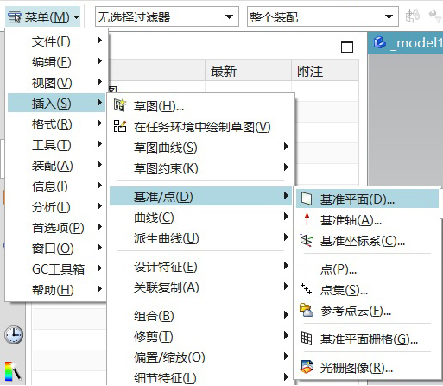
Task: Open the 无选择过滤器 selection filter dropdown
Action: tap(167, 16)
